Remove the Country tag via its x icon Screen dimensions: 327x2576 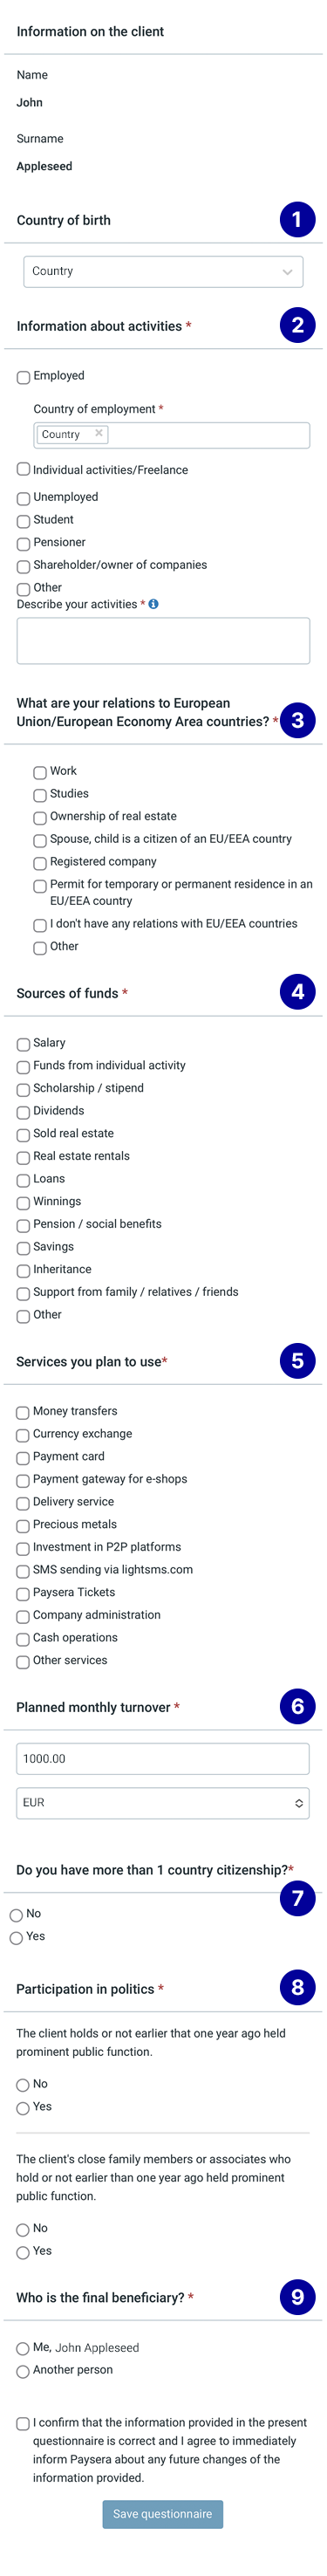coord(98,433)
